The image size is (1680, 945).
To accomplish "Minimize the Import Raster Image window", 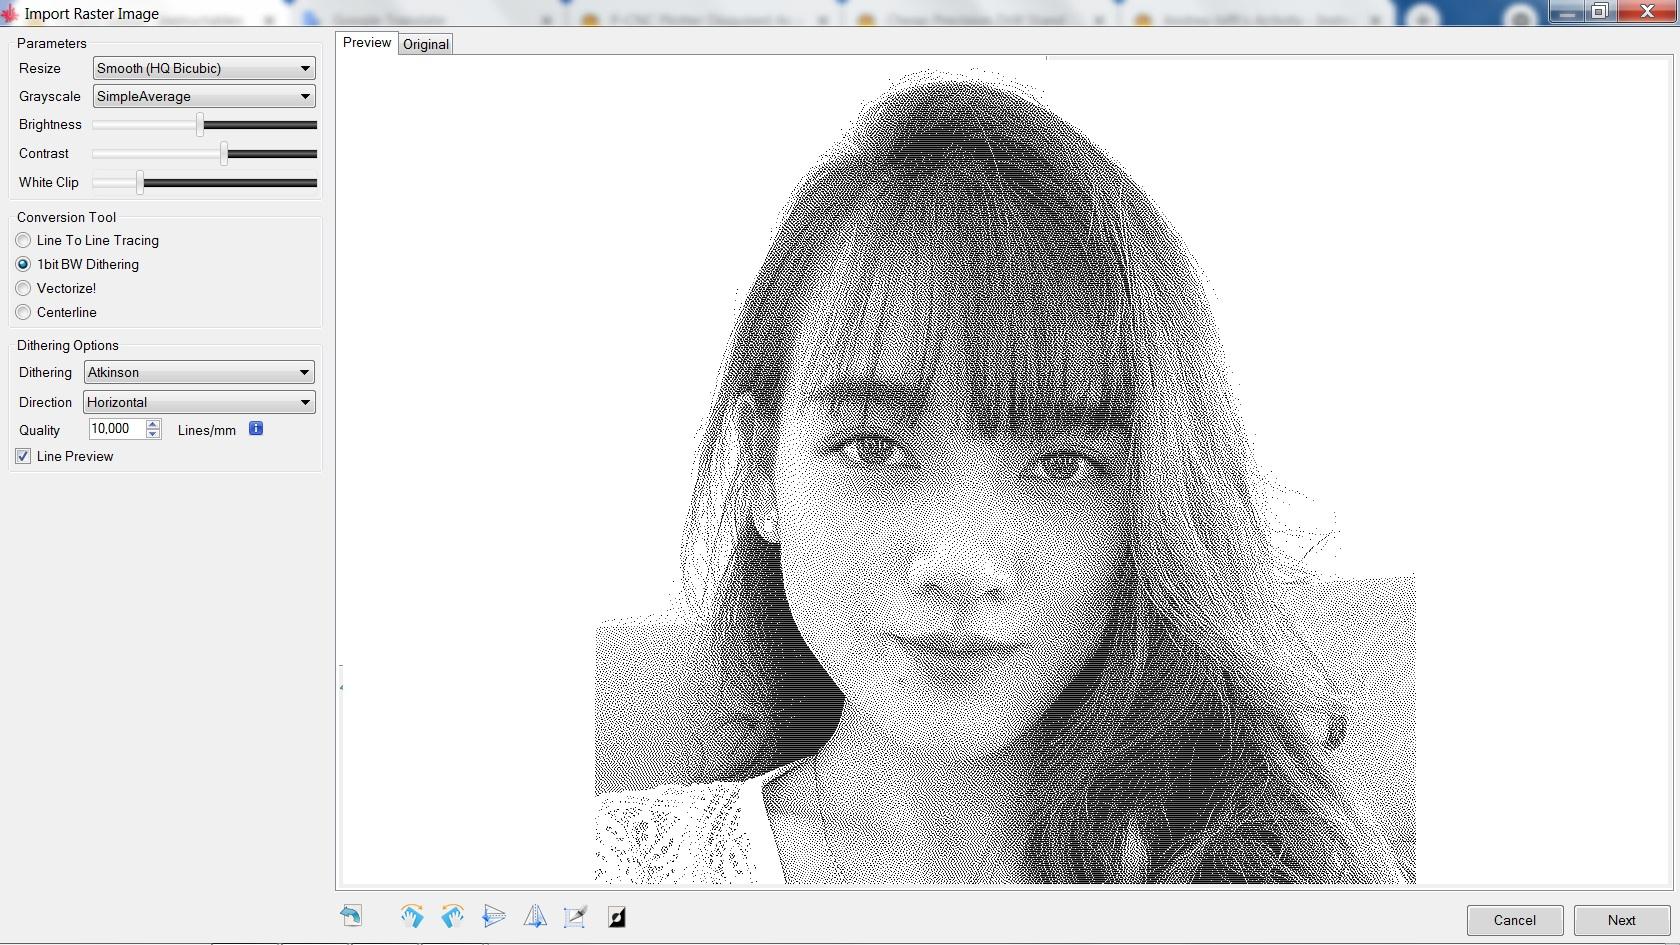I will coord(1567,11).
